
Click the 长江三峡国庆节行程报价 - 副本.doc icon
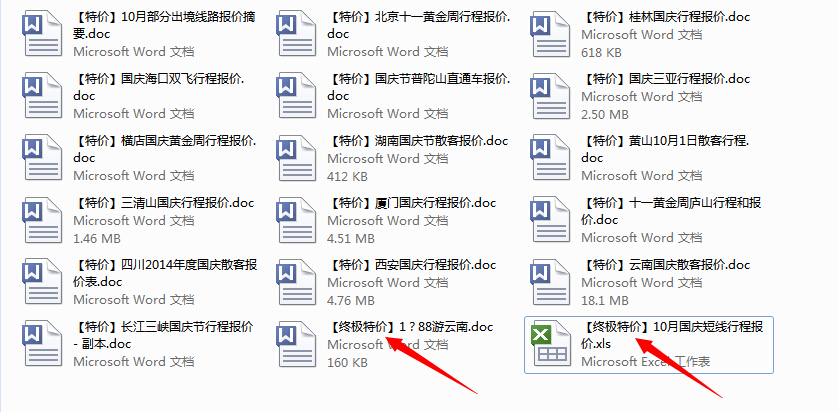(42, 344)
